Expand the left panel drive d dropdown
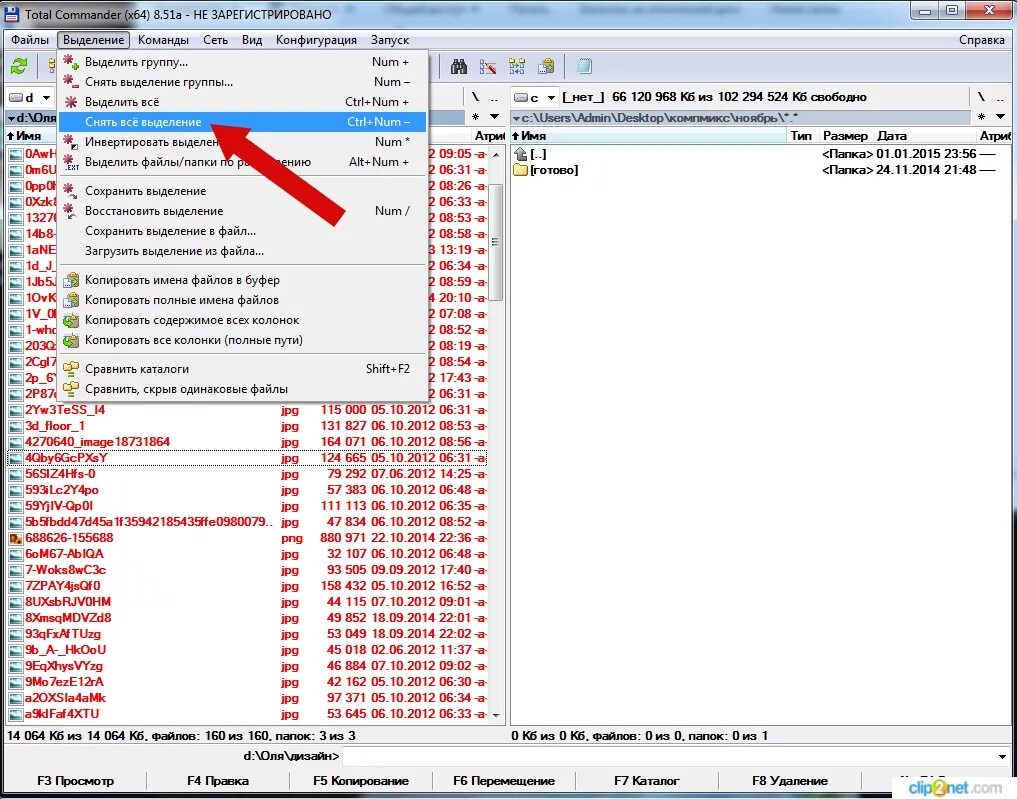Viewport: 1017px width, 799px height. (47, 98)
